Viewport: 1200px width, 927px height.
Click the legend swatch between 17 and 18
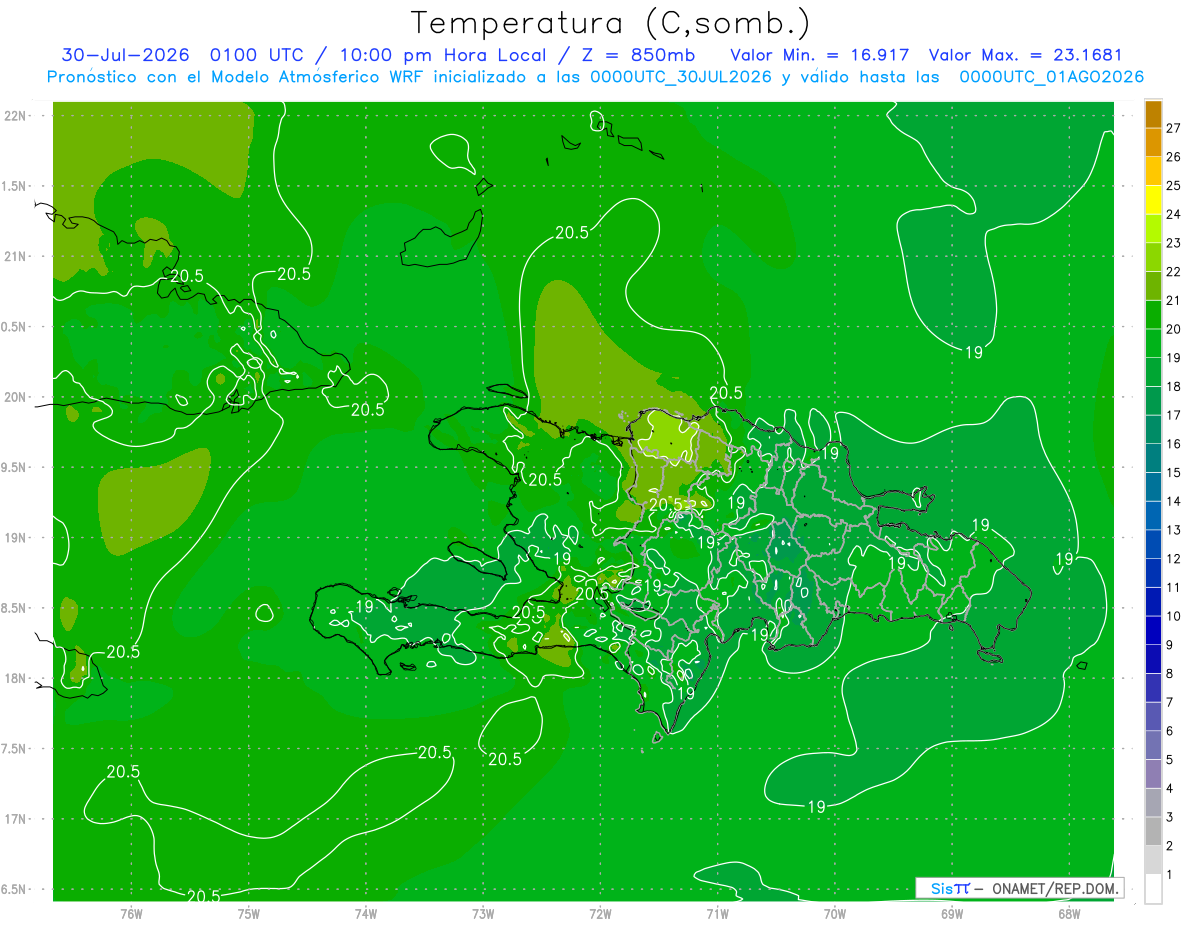[1153, 401]
